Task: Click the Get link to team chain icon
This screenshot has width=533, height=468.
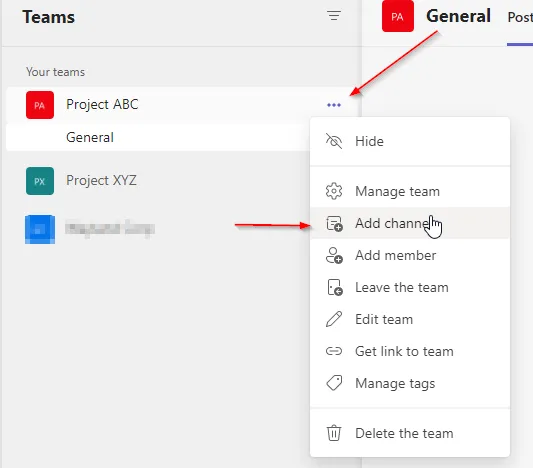Action: 334,351
